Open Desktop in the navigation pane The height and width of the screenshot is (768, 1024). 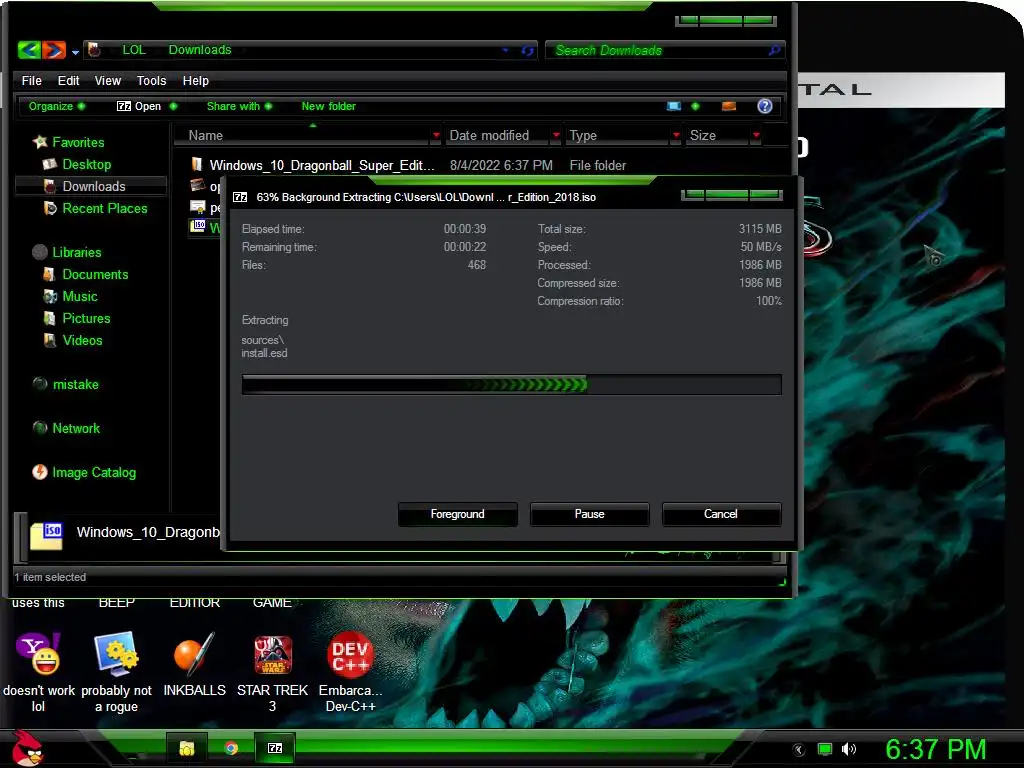86,165
